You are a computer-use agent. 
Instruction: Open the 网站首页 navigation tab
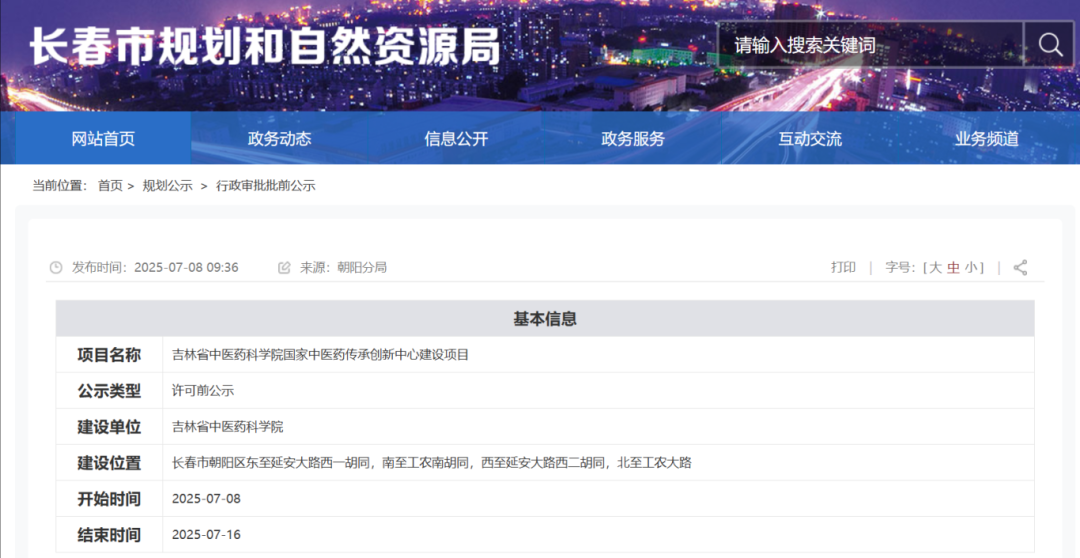103,138
